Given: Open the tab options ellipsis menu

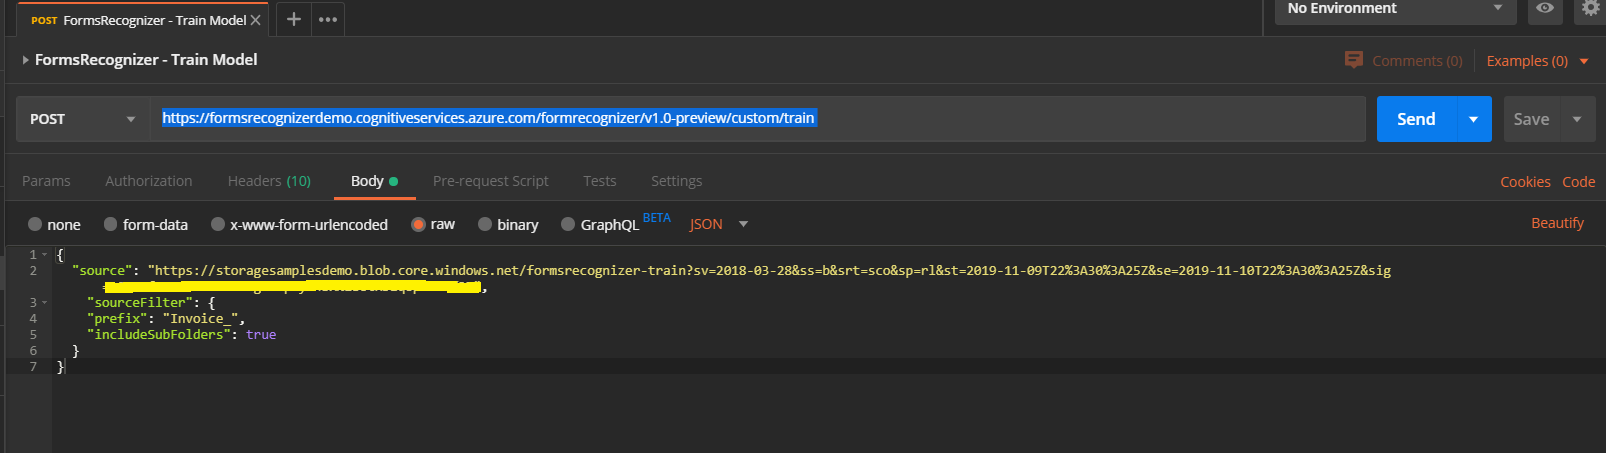Looking at the screenshot, I should [328, 19].
